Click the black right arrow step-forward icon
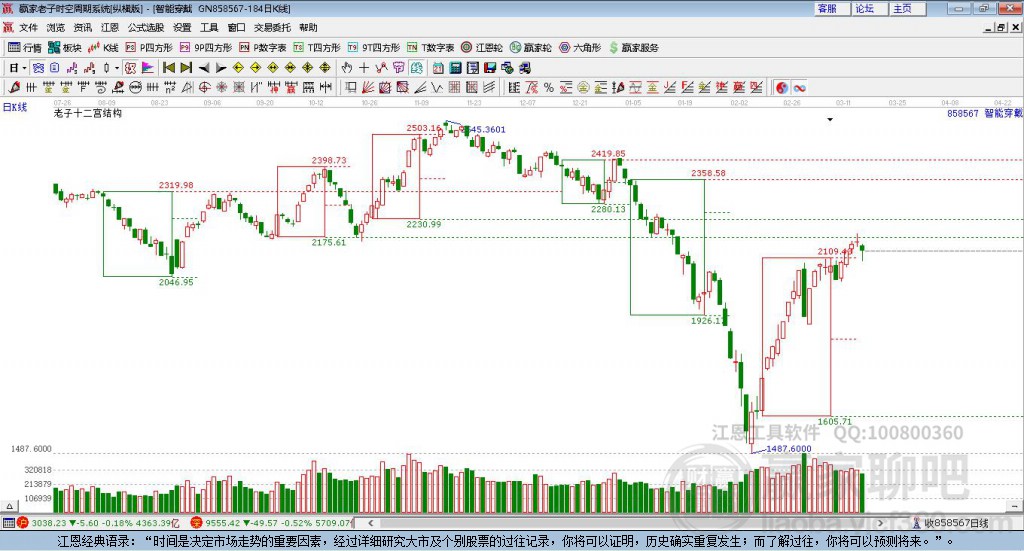1024x551 pixels. tap(221, 68)
